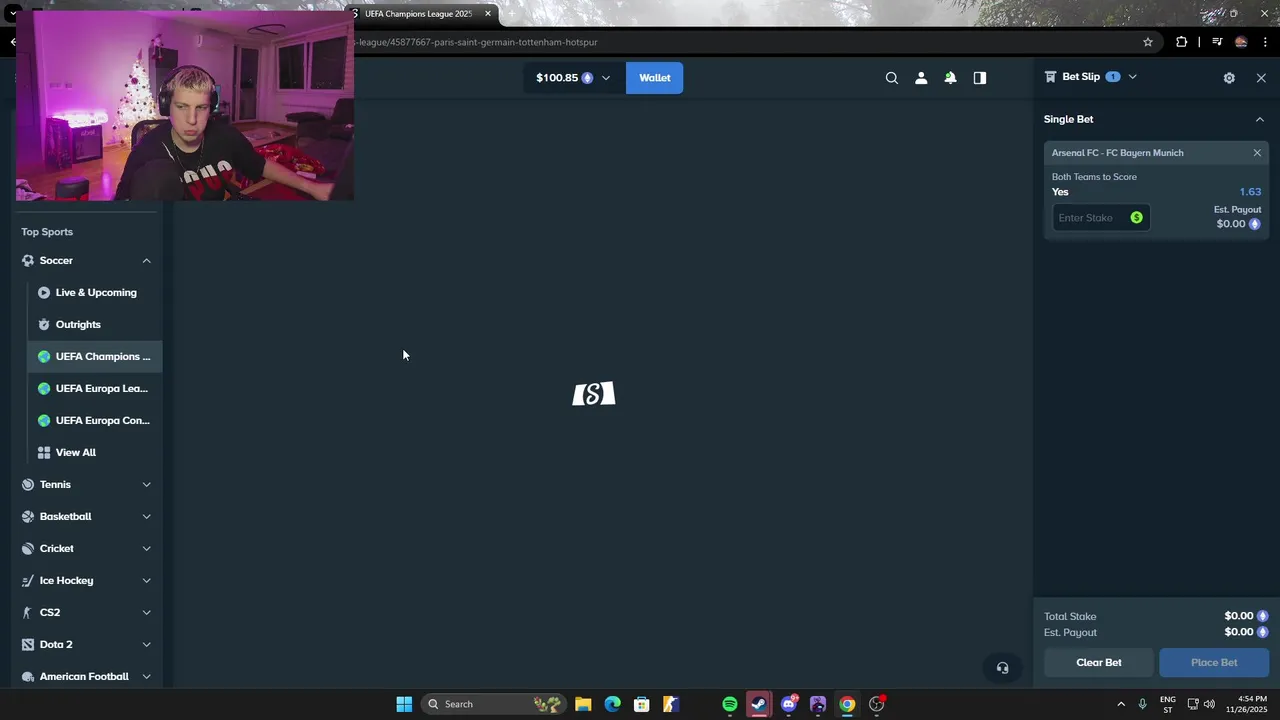The image size is (1280, 720).
Task: Open the notifications bell icon
Action: 950,78
